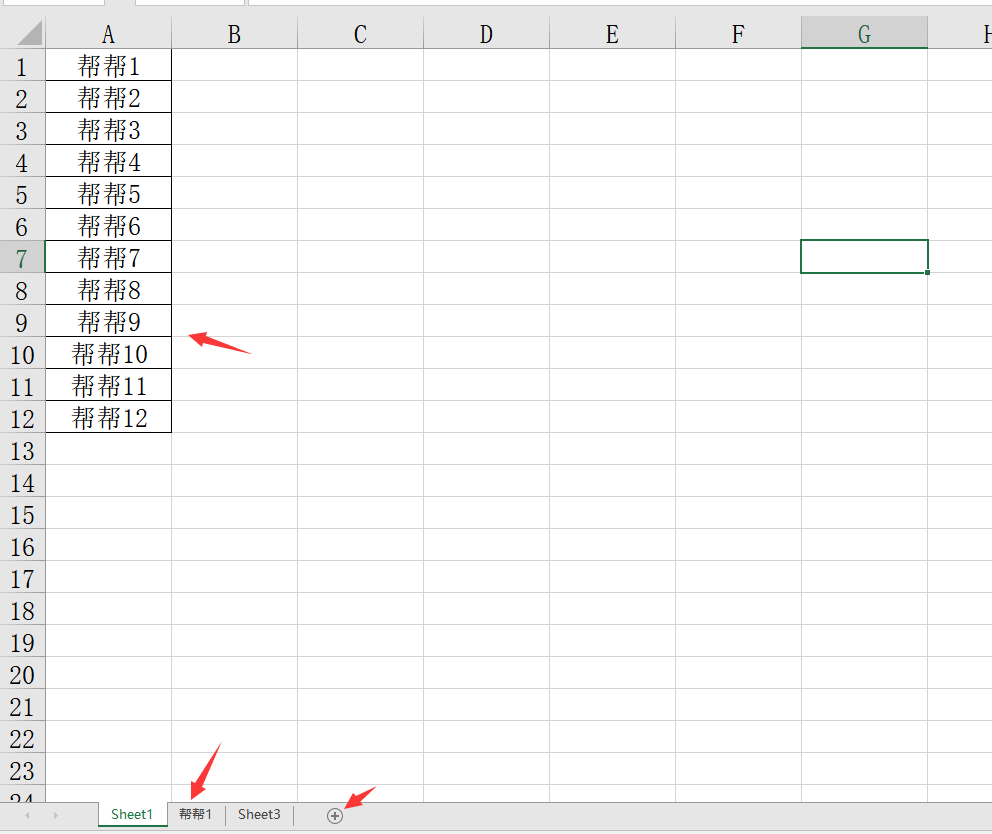The image size is (992, 834).
Task: Select column G header
Action: [864, 34]
